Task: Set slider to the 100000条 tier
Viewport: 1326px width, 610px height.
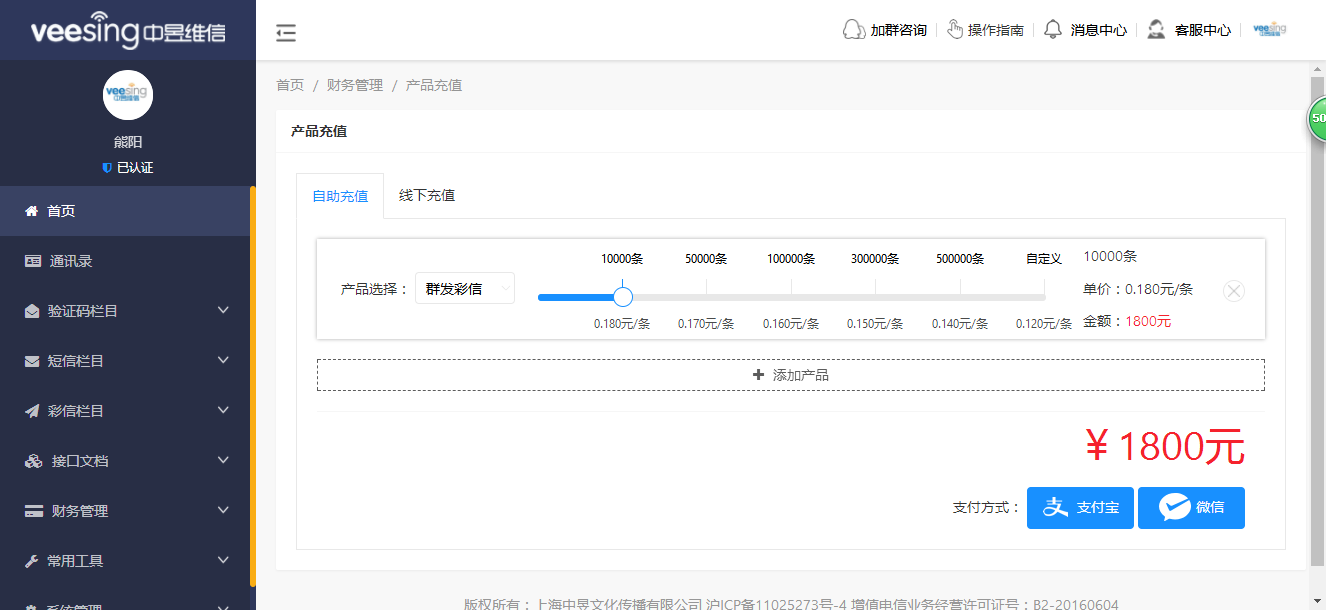Action: pos(791,296)
